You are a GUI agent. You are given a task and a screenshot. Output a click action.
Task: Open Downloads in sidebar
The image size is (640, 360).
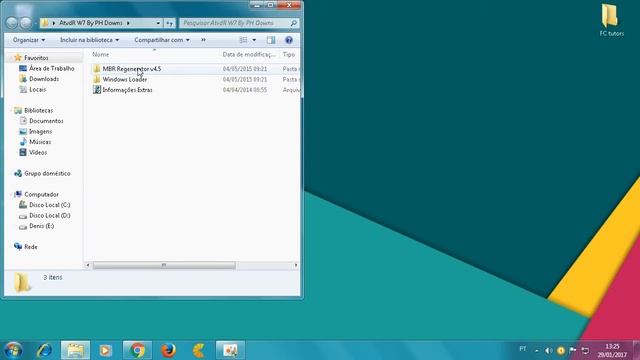(44, 79)
